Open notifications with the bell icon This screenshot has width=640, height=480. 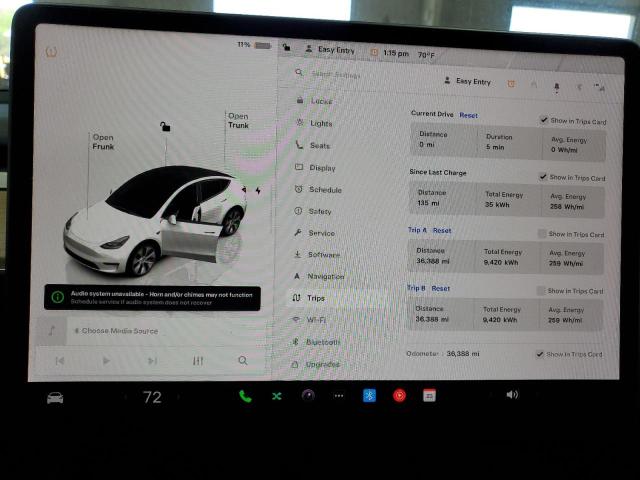coord(556,87)
